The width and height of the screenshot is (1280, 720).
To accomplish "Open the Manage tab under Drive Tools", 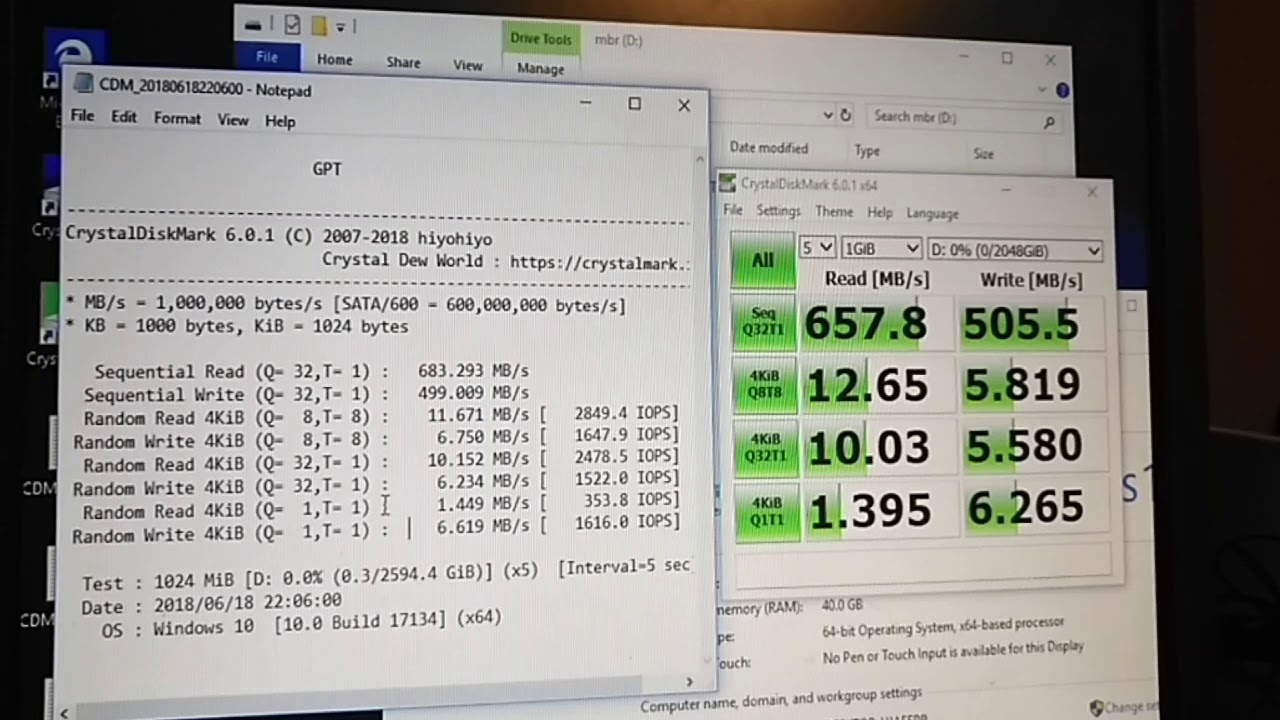I will click(x=541, y=69).
